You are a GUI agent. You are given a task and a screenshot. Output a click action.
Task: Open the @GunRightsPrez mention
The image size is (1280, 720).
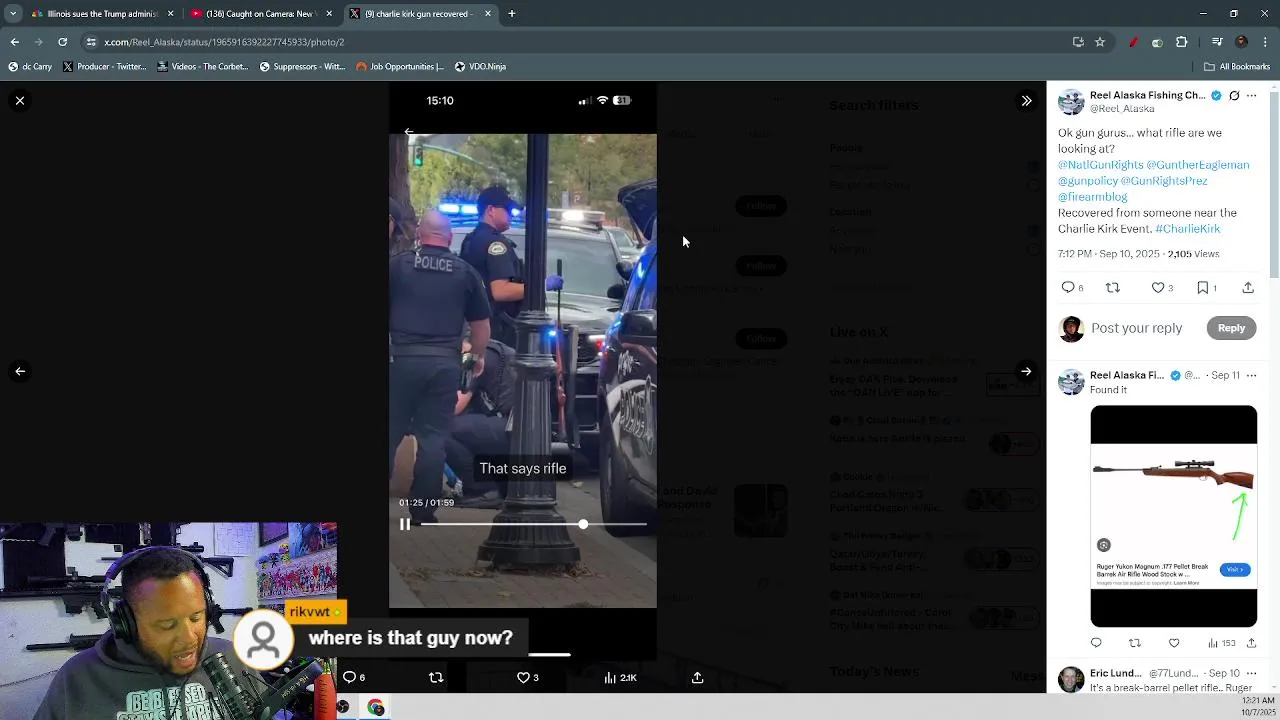(x=1164, y=181)
